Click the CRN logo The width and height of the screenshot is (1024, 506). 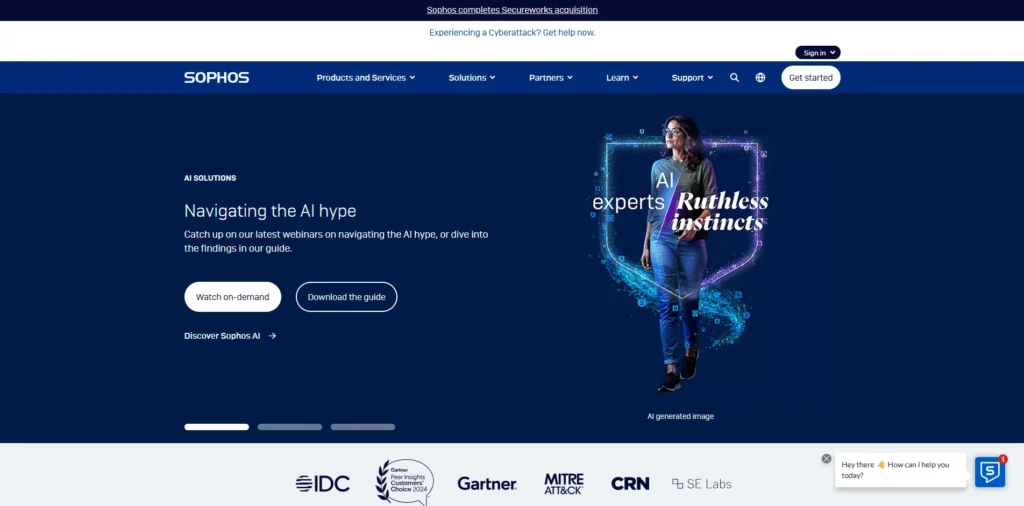pos(630,484)
